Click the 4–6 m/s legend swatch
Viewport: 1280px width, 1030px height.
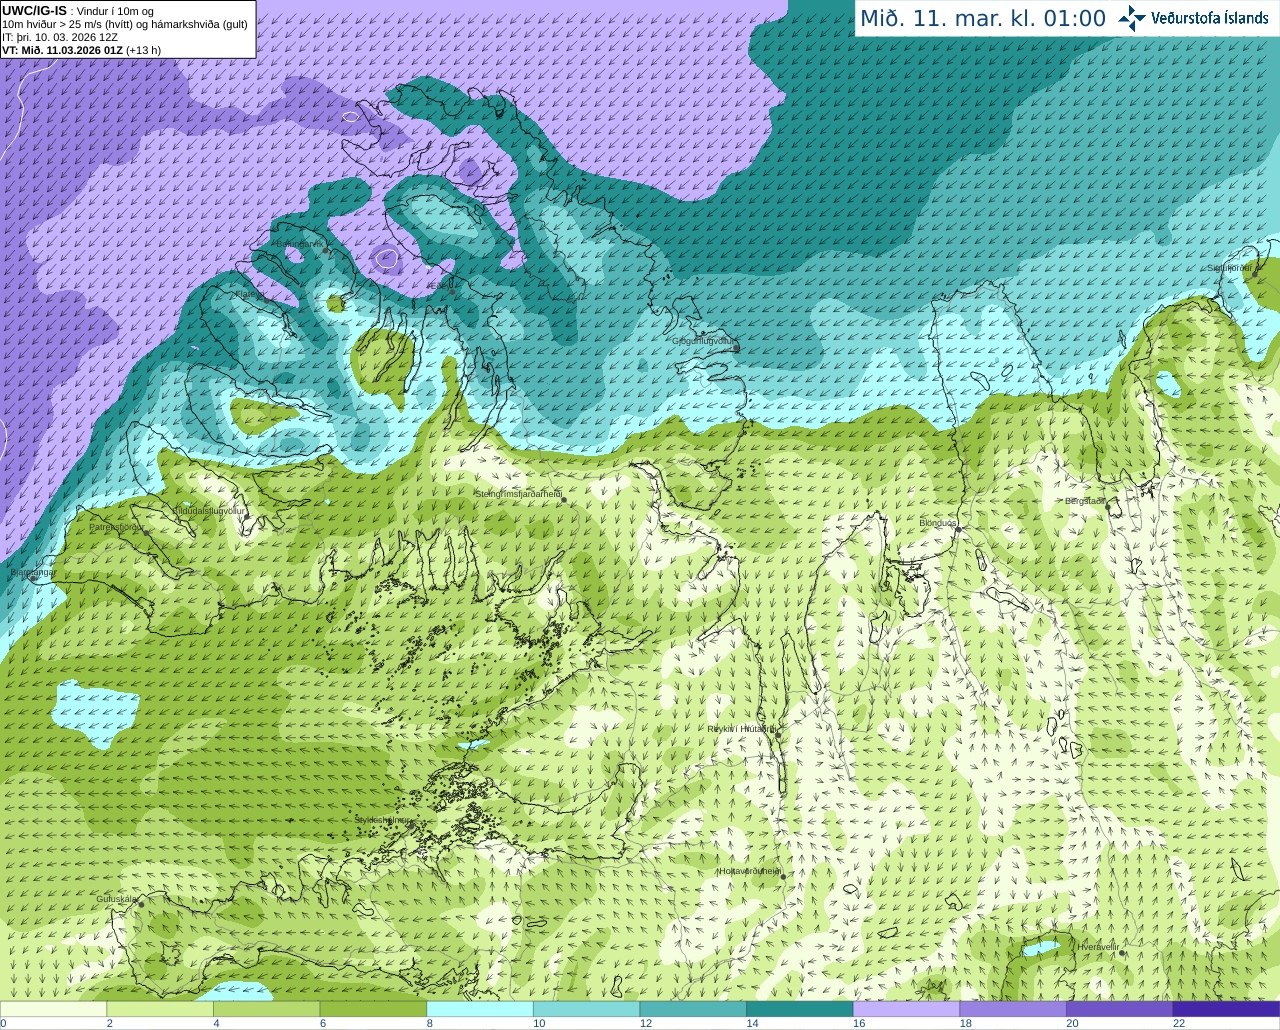[266, 1009]
